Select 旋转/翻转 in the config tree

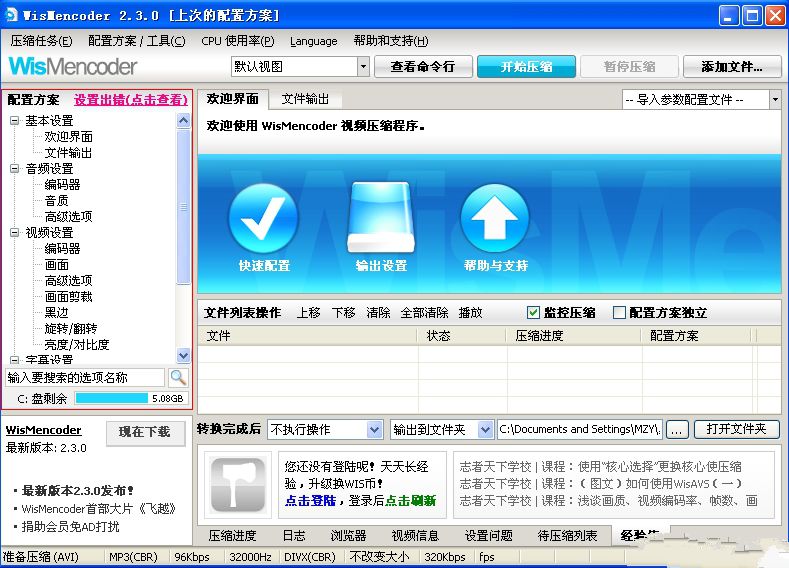(x=71, y=329)
